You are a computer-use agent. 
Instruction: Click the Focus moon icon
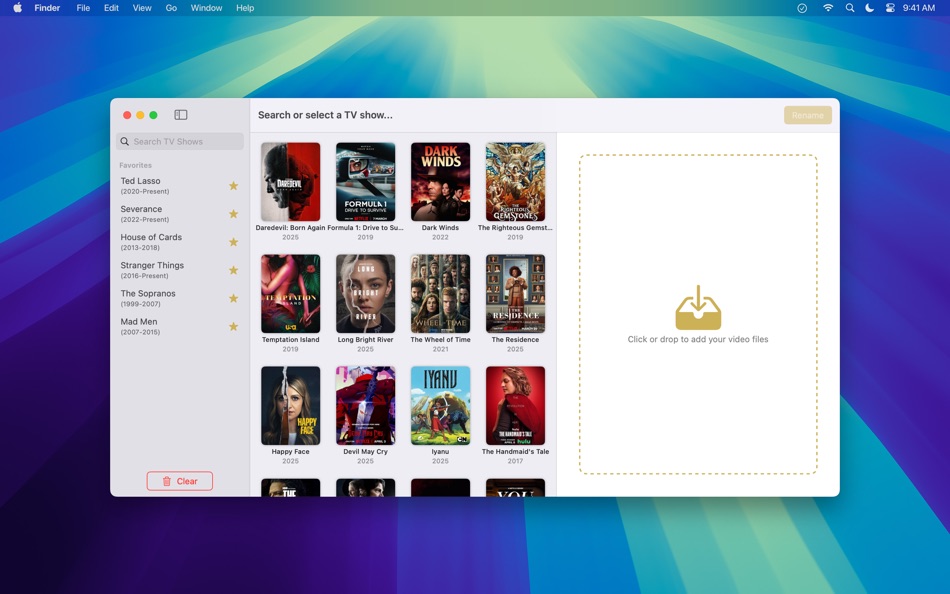[x=869, y=8]
